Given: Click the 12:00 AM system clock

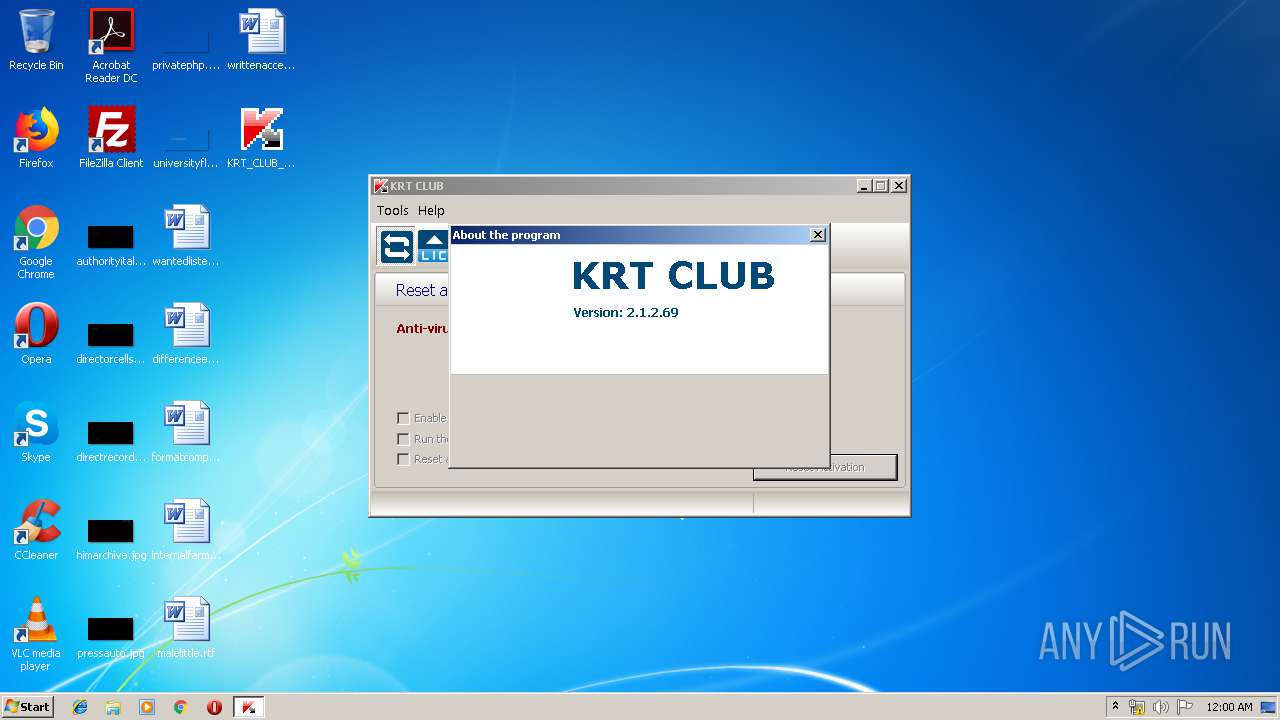Looking at the screenshot, I should click(1229, 707).
